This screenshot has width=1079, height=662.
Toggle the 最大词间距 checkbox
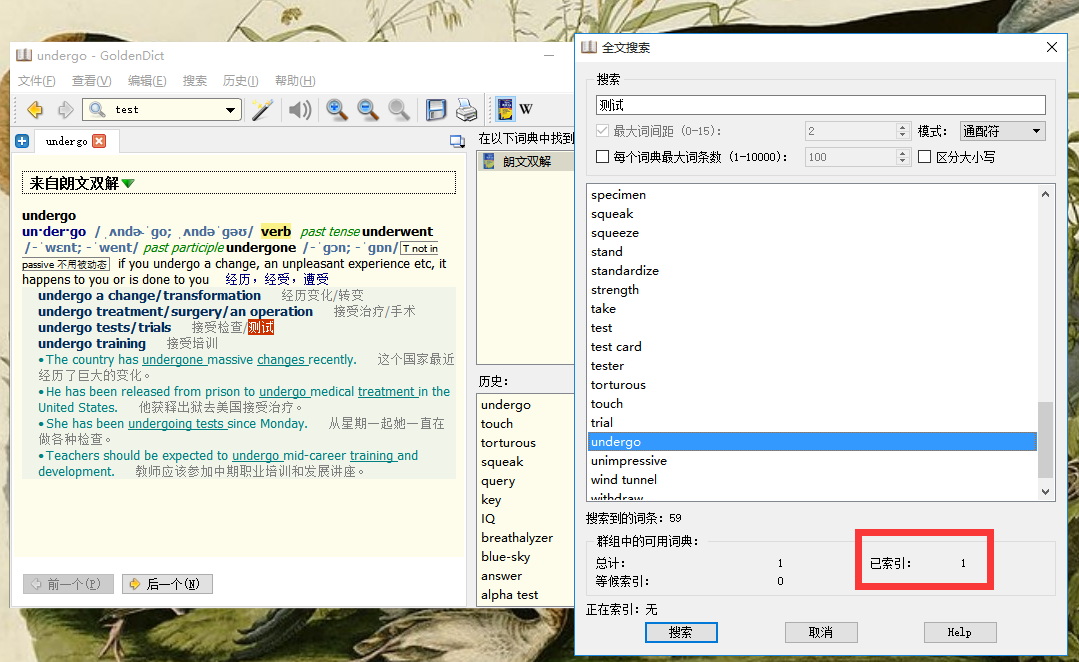pos(602,131)
